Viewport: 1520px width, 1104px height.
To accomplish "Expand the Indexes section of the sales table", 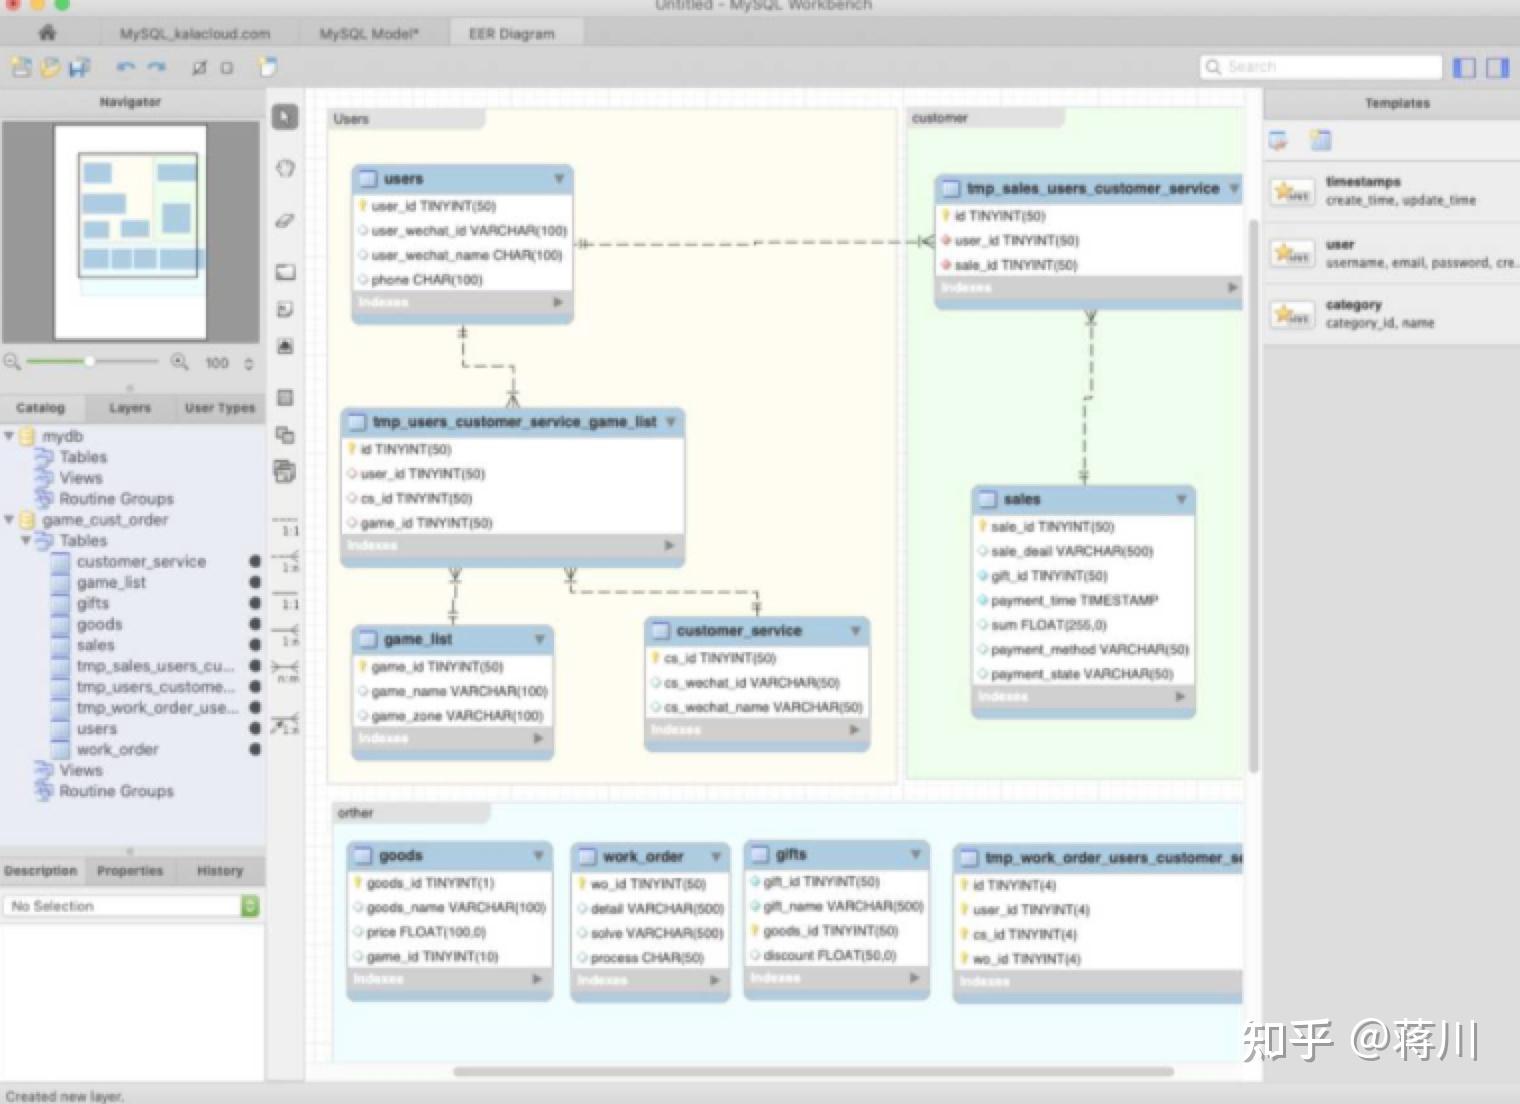I will point(1181,696).
